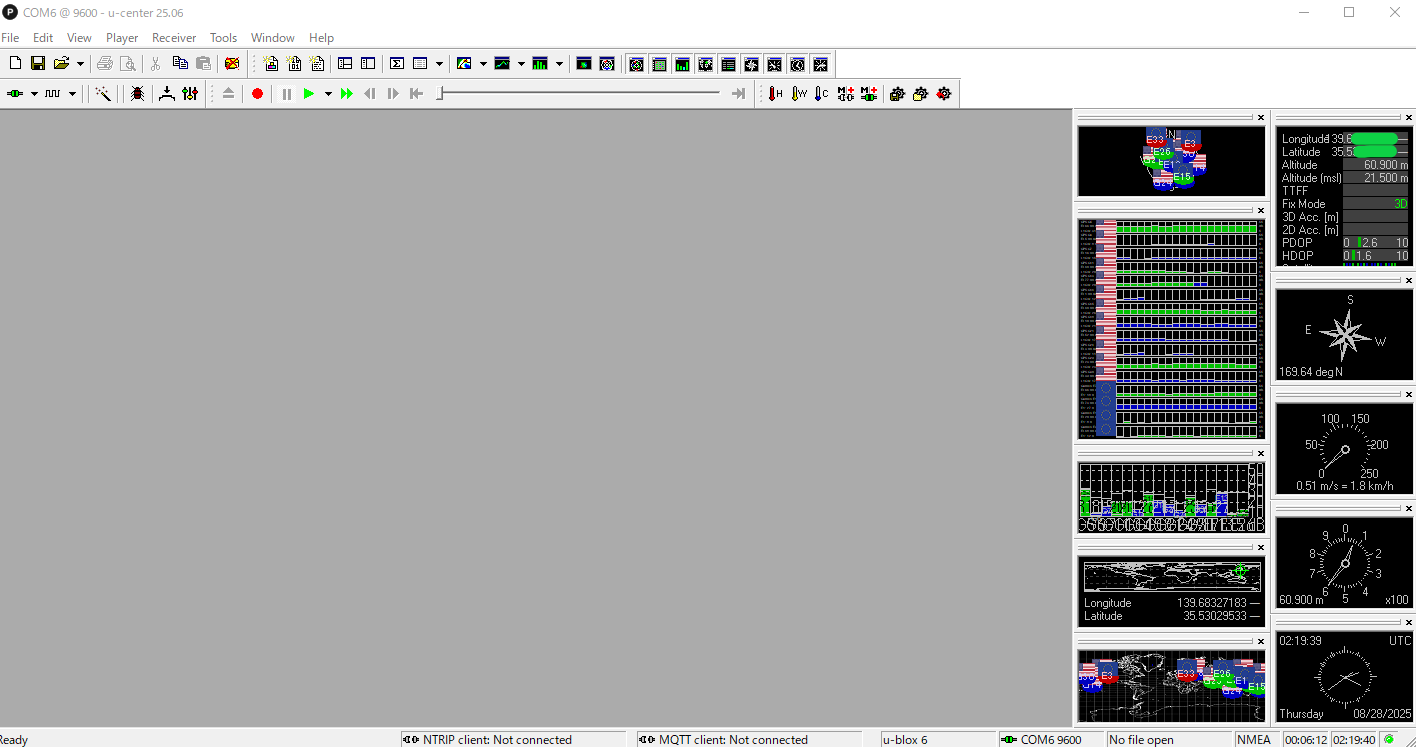Trigger a receiver Coldstart (C thermometer)
The height and width of the screenshot is (747, 1416).
[x=821, y=93]
